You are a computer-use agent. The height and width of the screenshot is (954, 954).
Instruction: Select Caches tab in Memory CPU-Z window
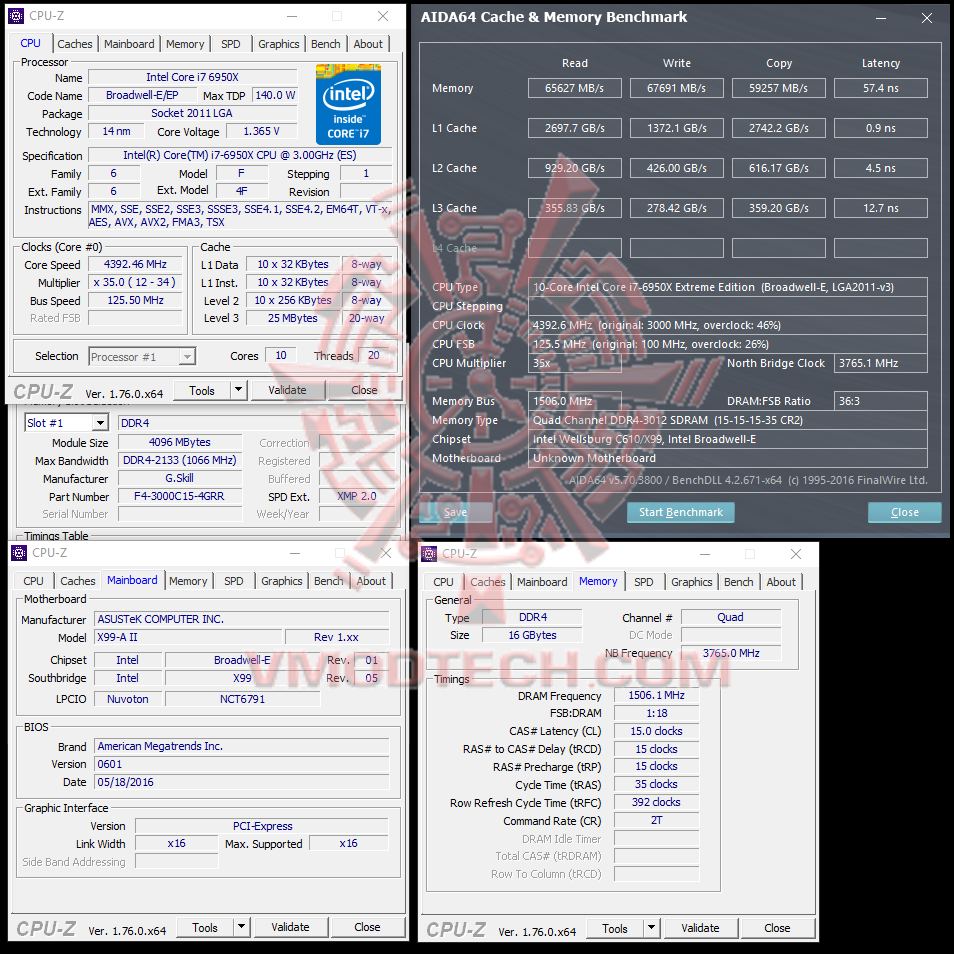pos(488,582)
